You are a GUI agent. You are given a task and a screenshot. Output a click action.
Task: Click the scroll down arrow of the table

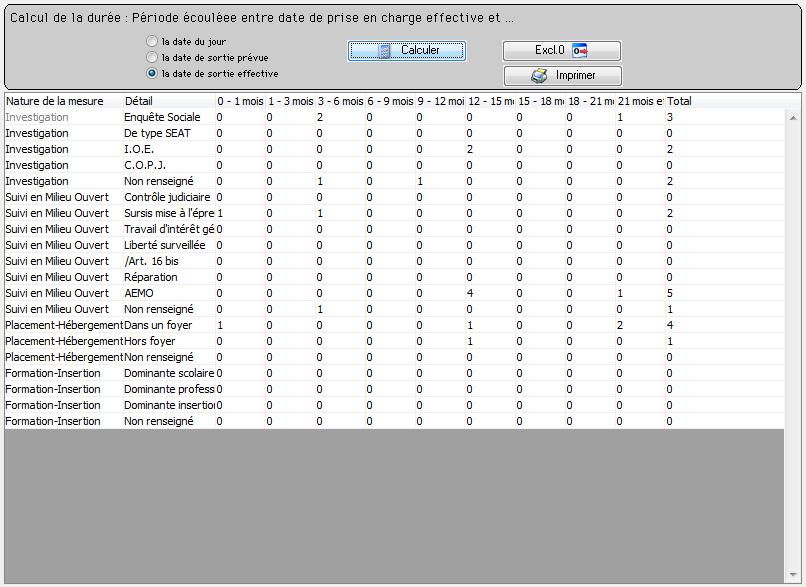coord(793,575)
